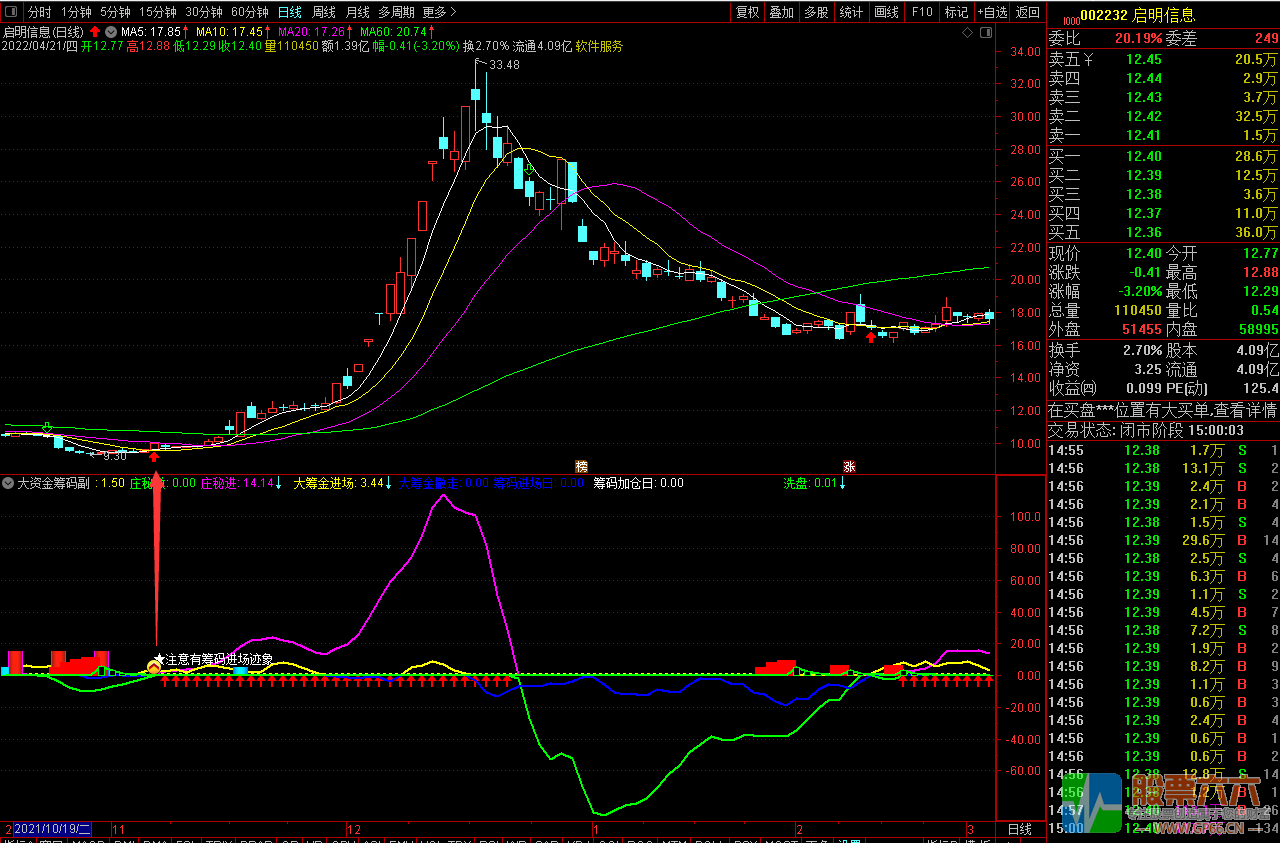Click the MA5: 17.85 label
1280x843 pixels.
click(x=154, y=31)
